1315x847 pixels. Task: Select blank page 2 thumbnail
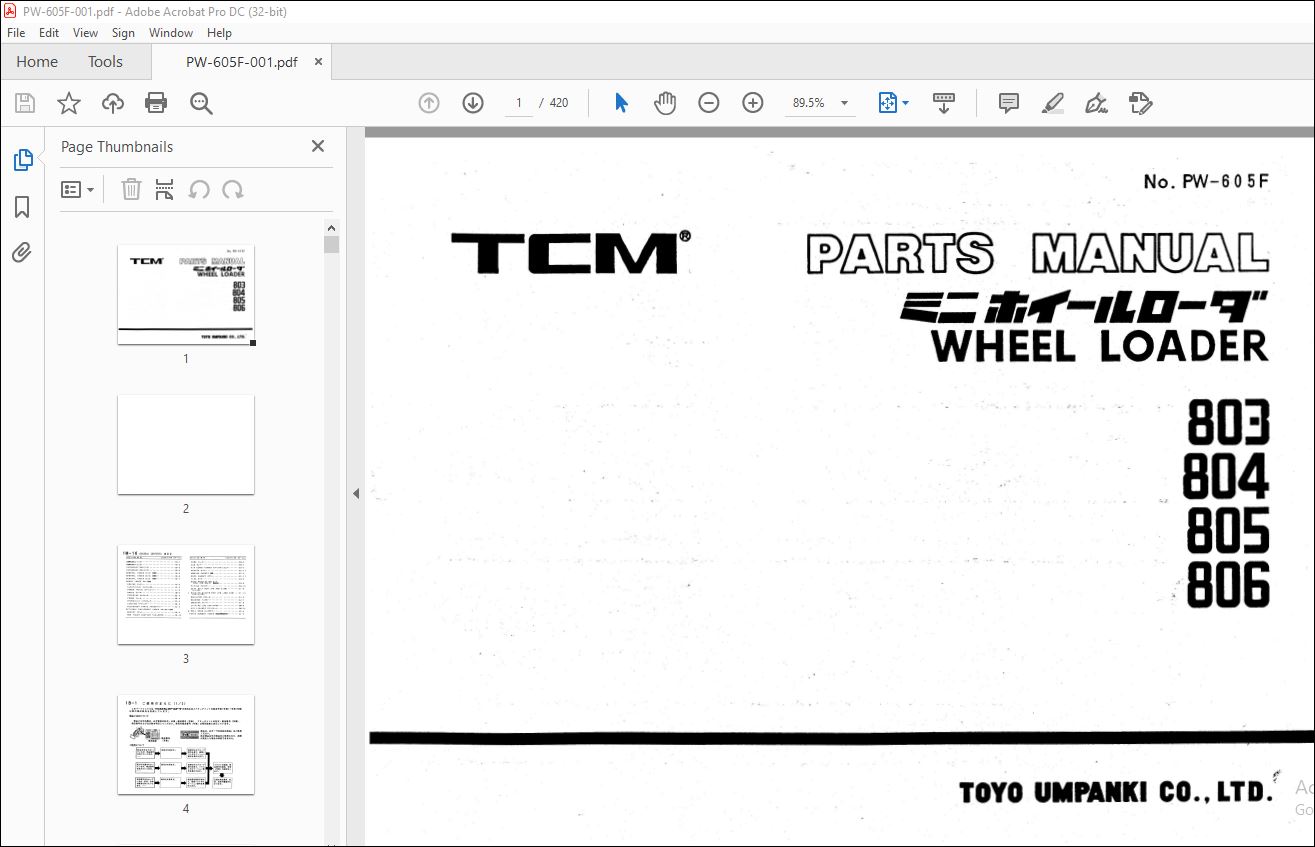186,444
